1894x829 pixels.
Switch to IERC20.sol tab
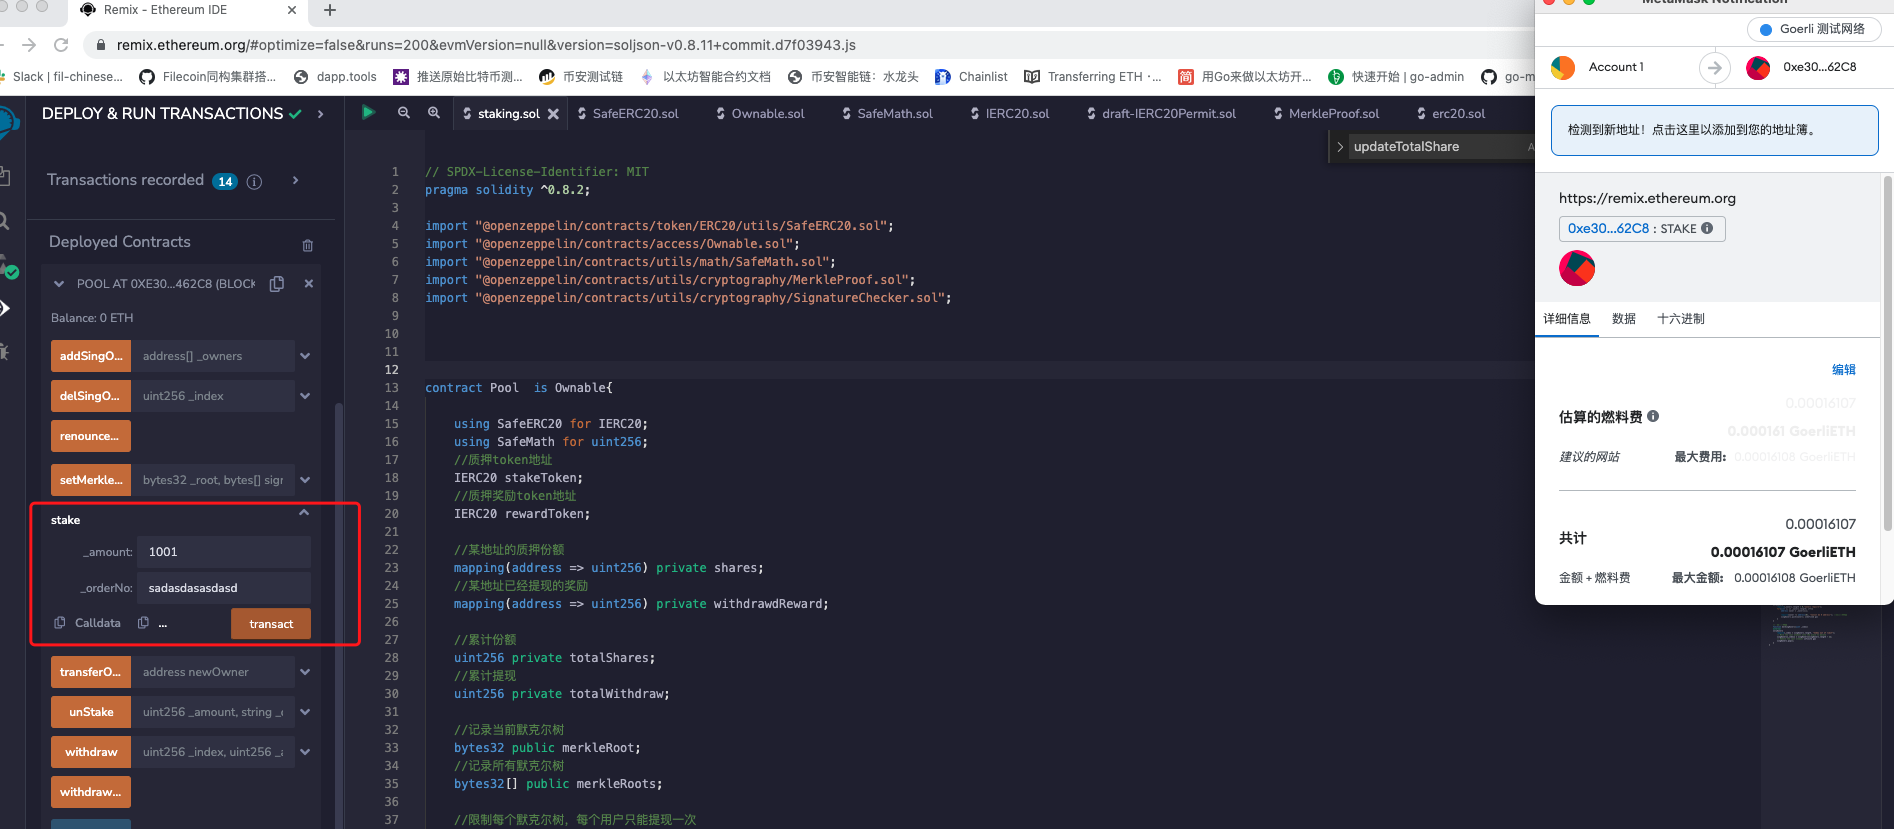click(1010, 114)
